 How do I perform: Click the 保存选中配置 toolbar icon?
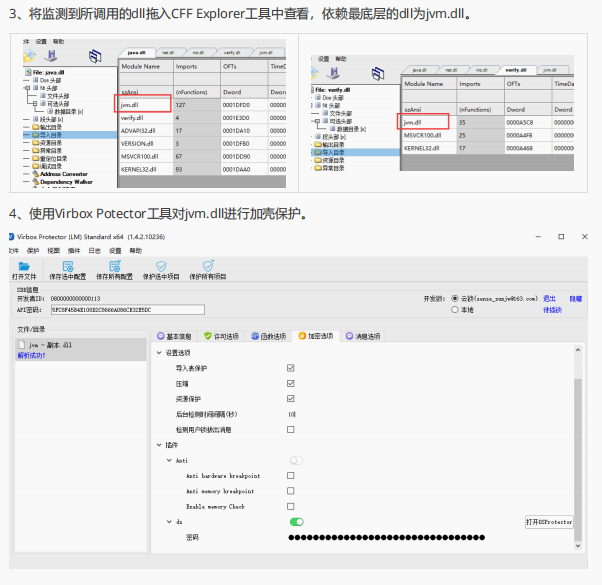point(68,266)
